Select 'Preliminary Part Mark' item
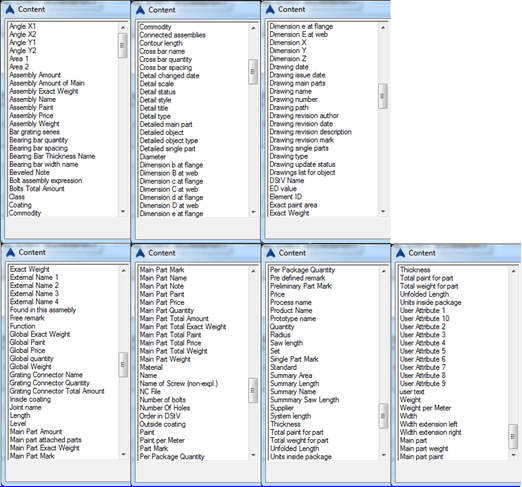 tap(301, 286)
